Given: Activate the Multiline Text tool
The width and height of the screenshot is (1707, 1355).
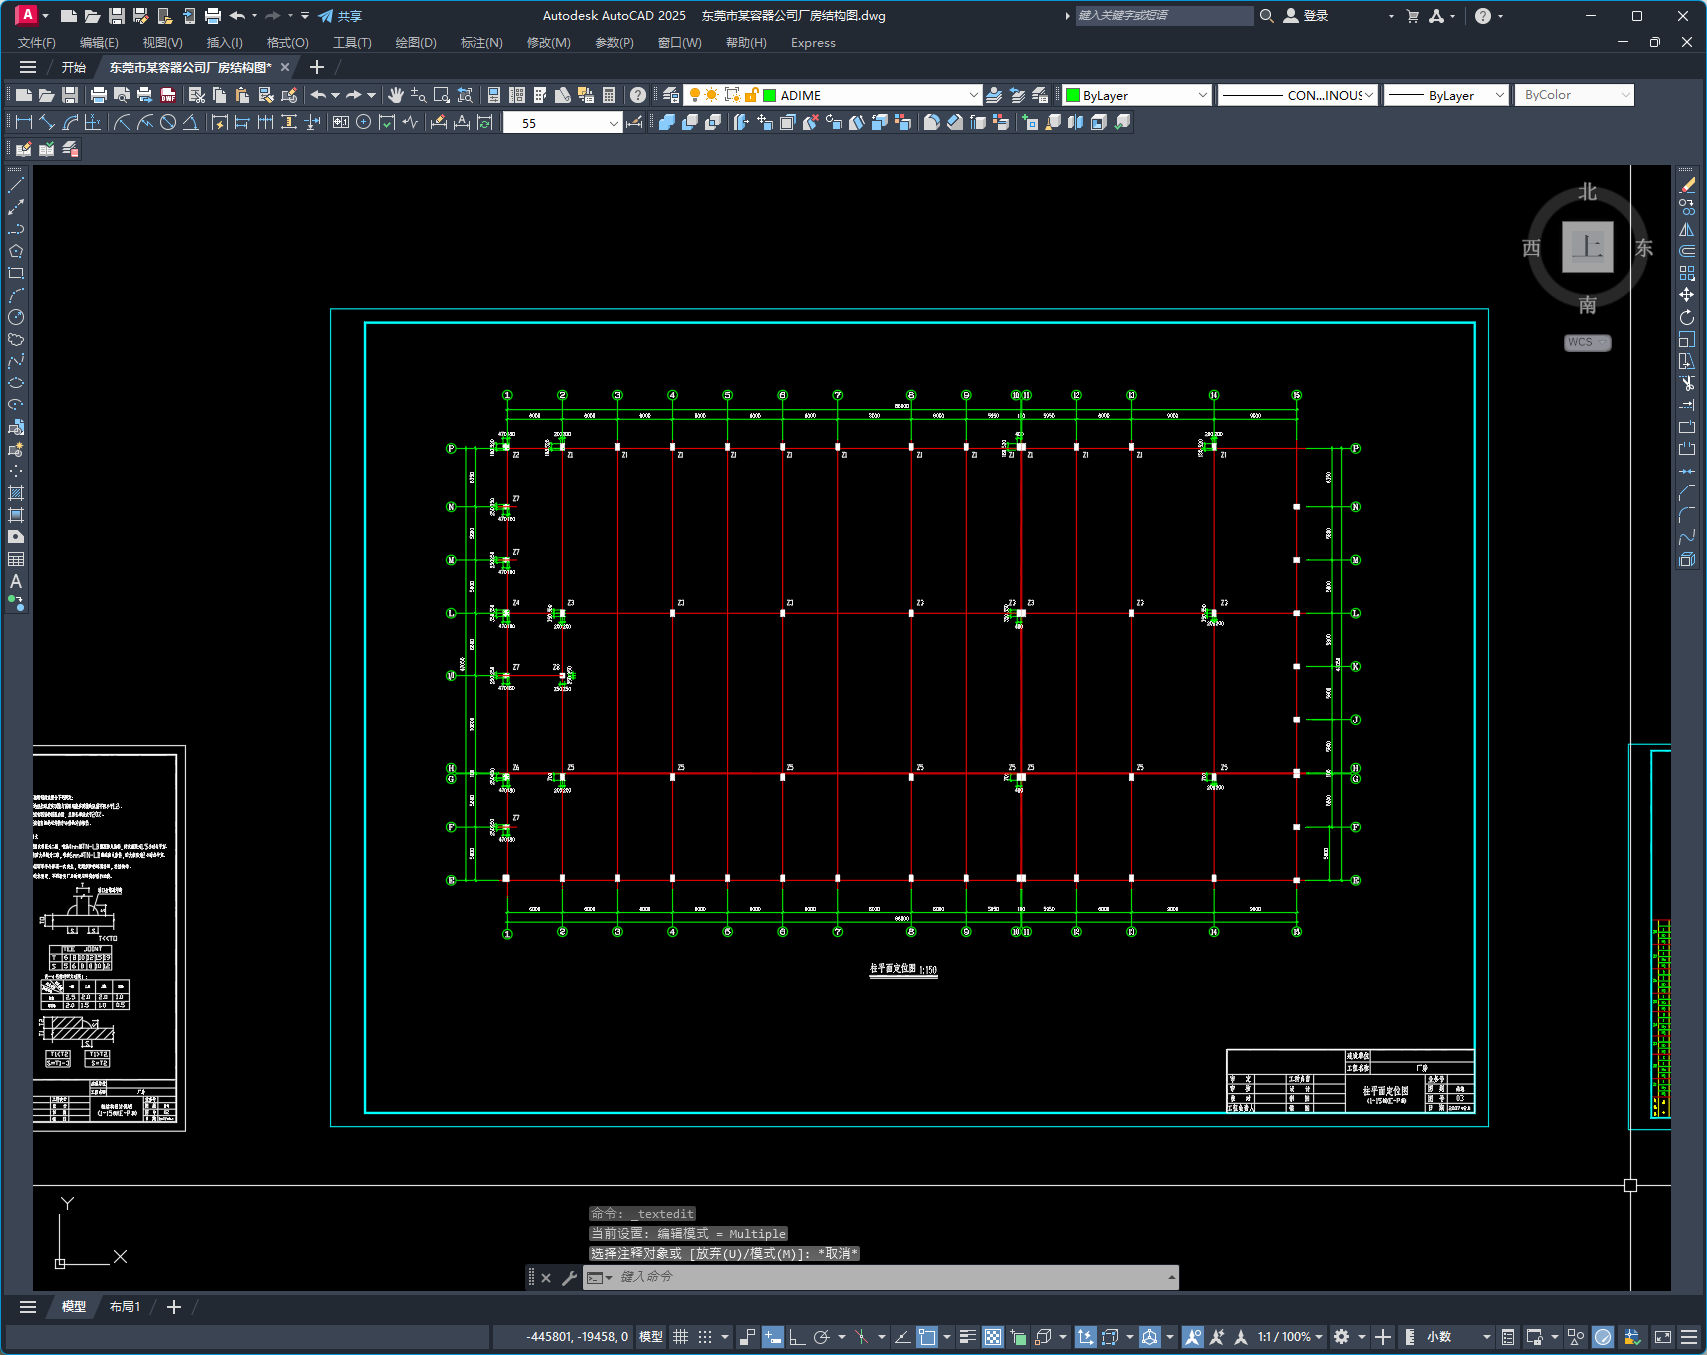Looking at the screenshot, I should (16, 581).
